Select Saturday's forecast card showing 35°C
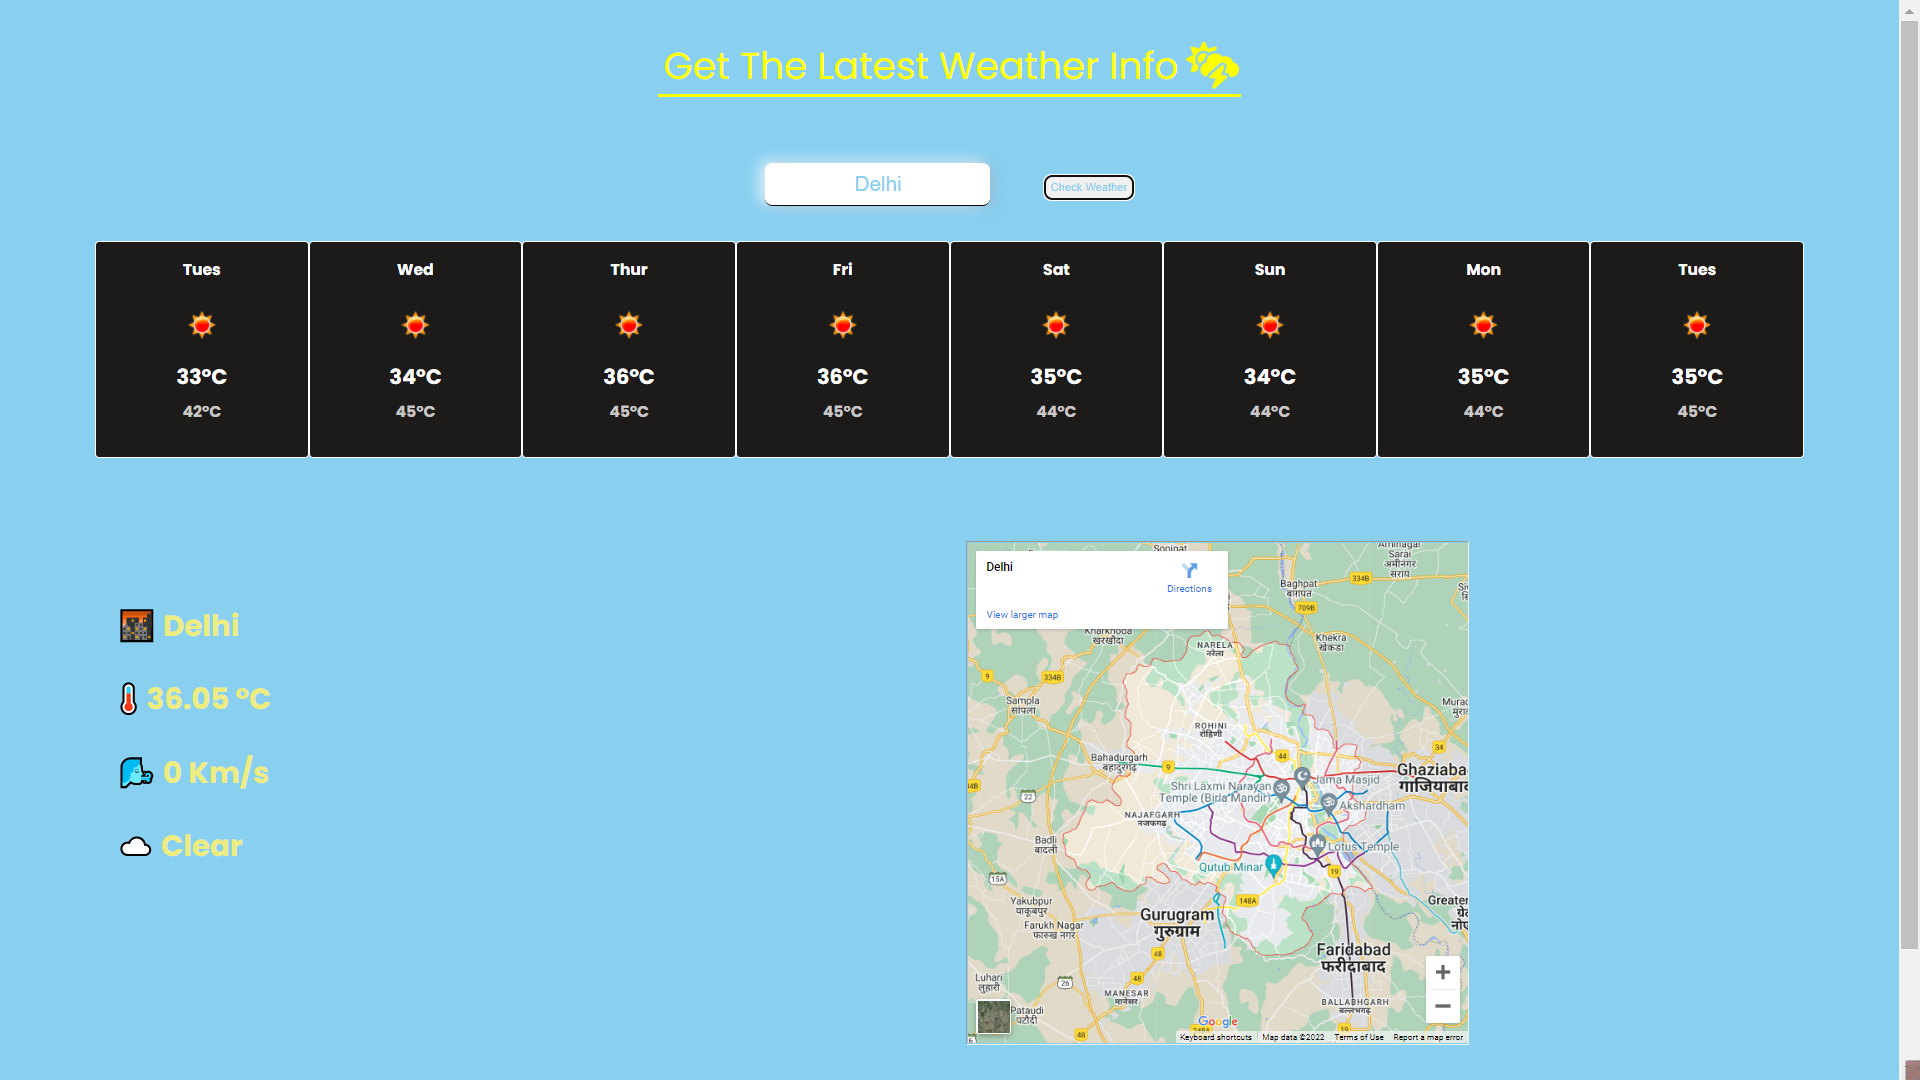 [x=1056, y=349]
